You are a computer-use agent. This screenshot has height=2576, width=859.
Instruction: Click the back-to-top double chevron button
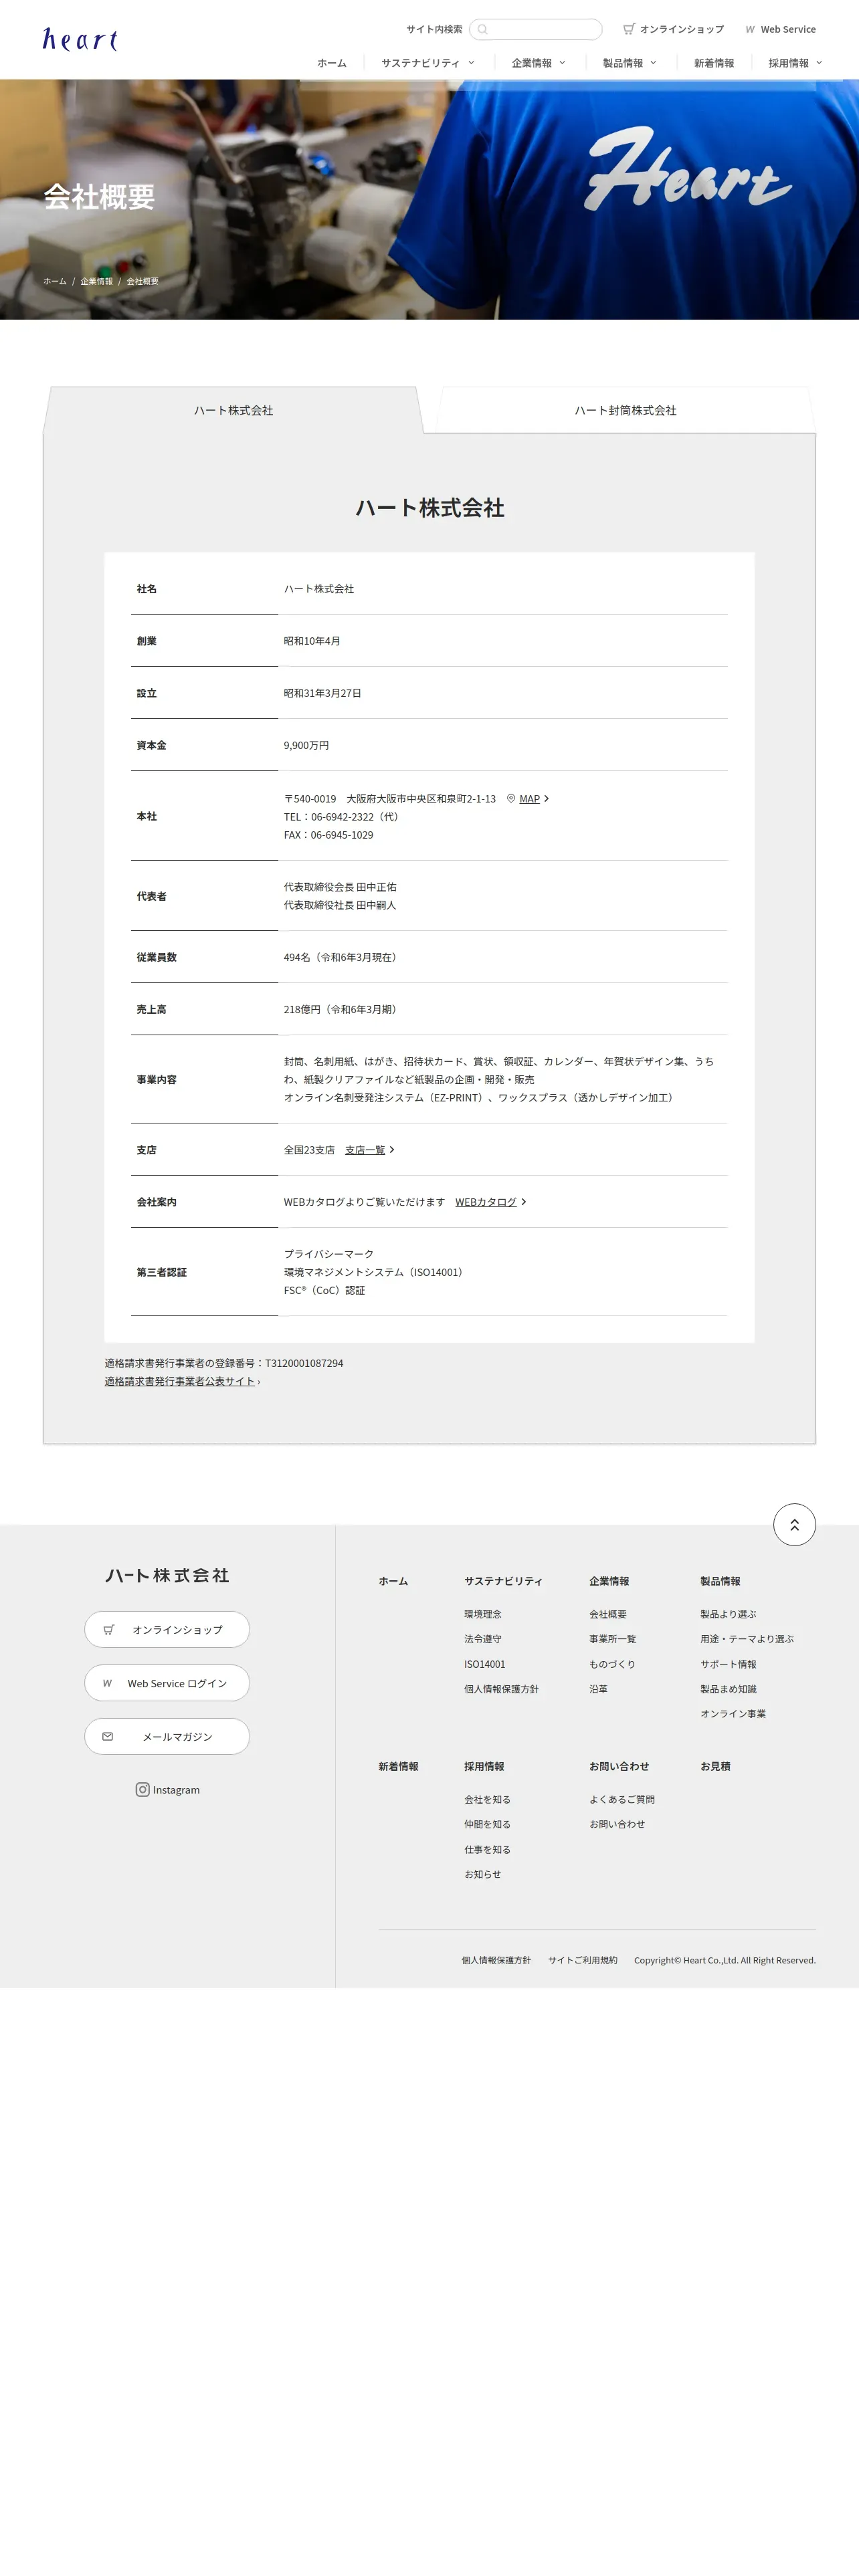pos(794,1524)
